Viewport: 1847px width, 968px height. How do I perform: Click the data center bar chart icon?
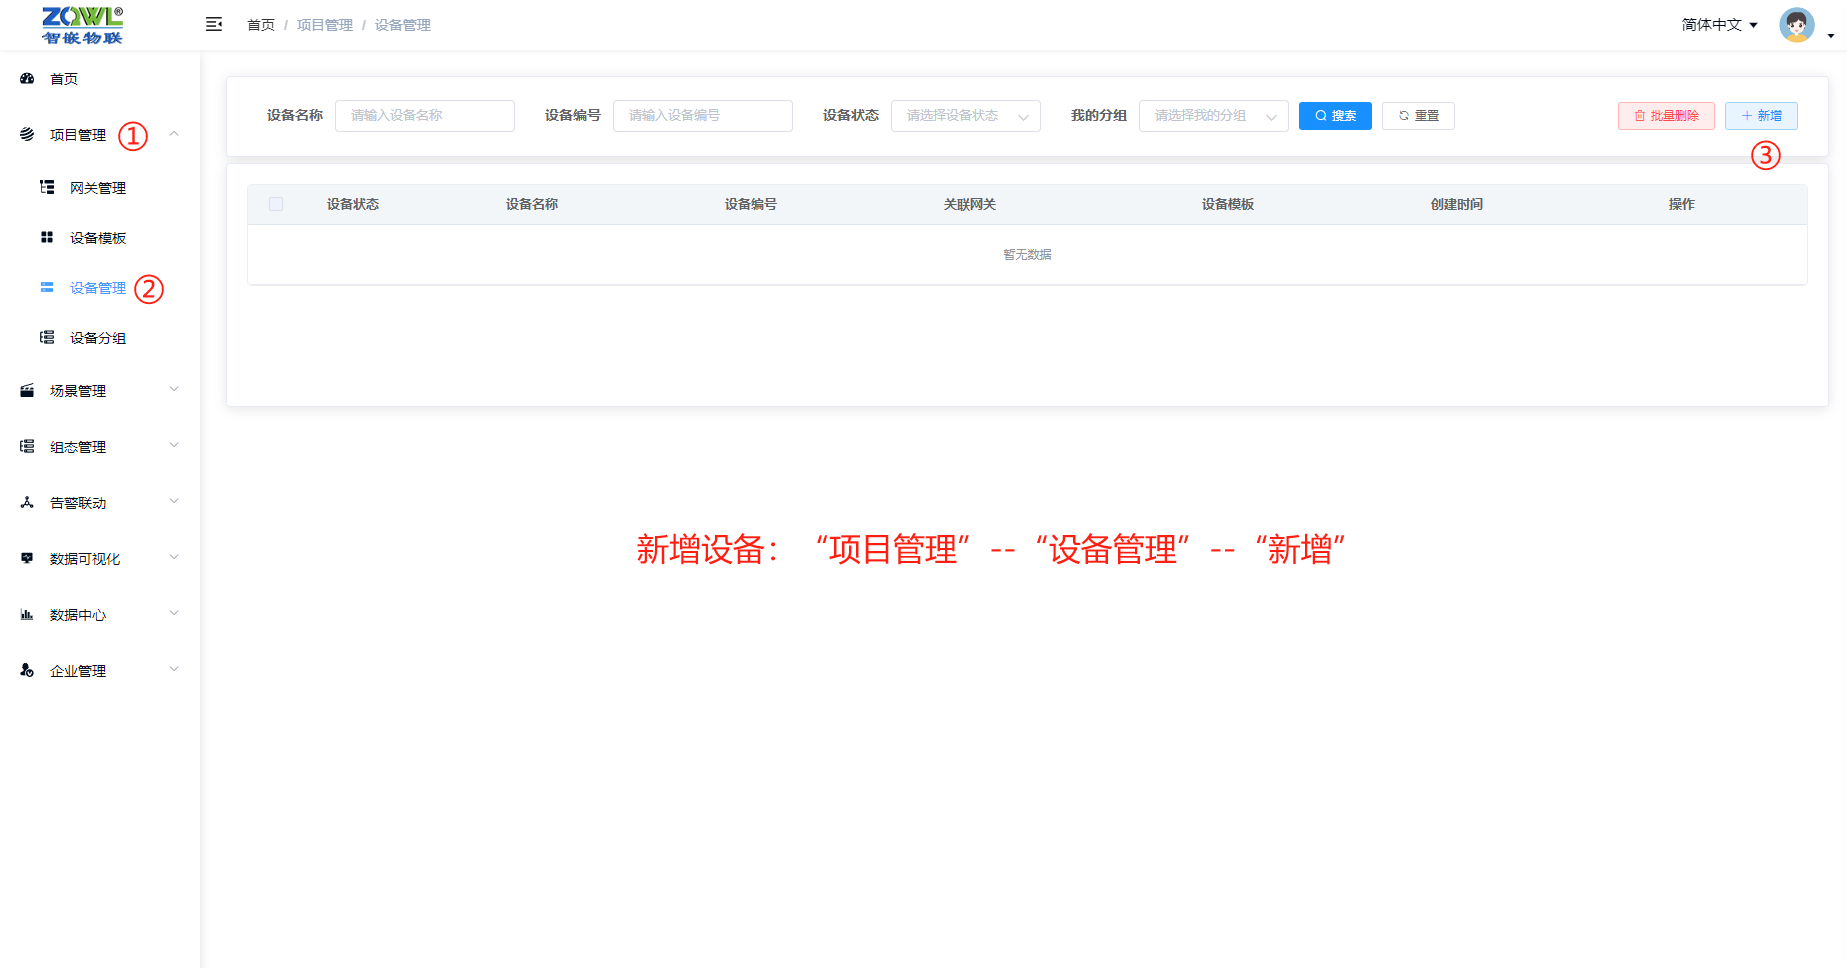click(x=27, y=614)
